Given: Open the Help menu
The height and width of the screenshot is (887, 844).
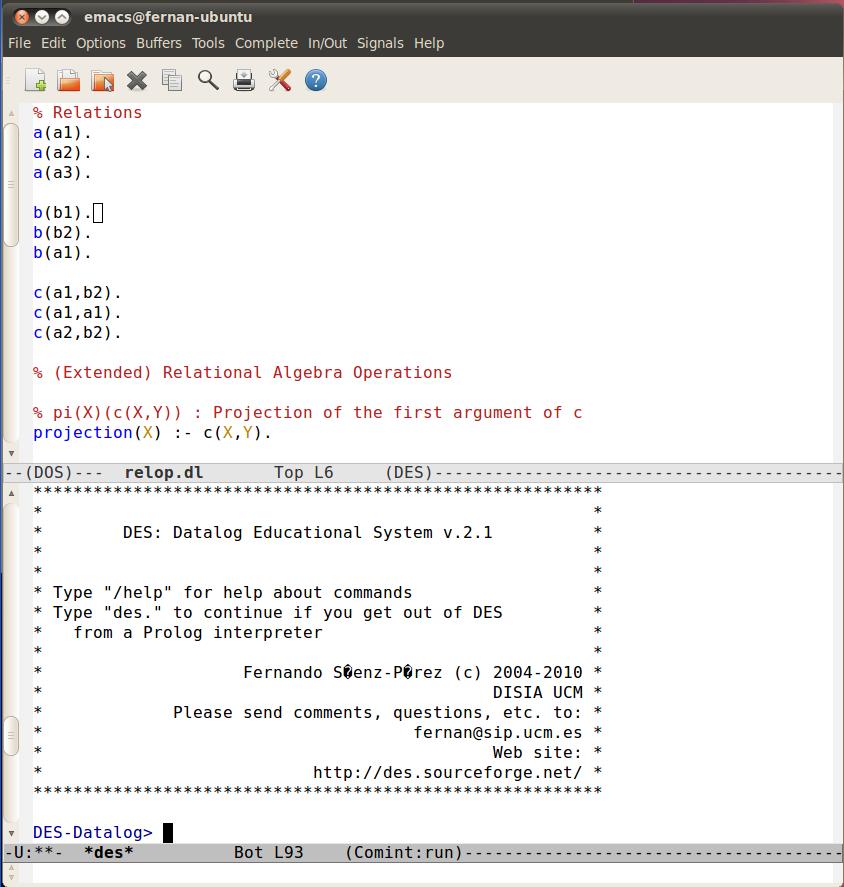Looking at the screenshot, I should click(x=429, y=43).
